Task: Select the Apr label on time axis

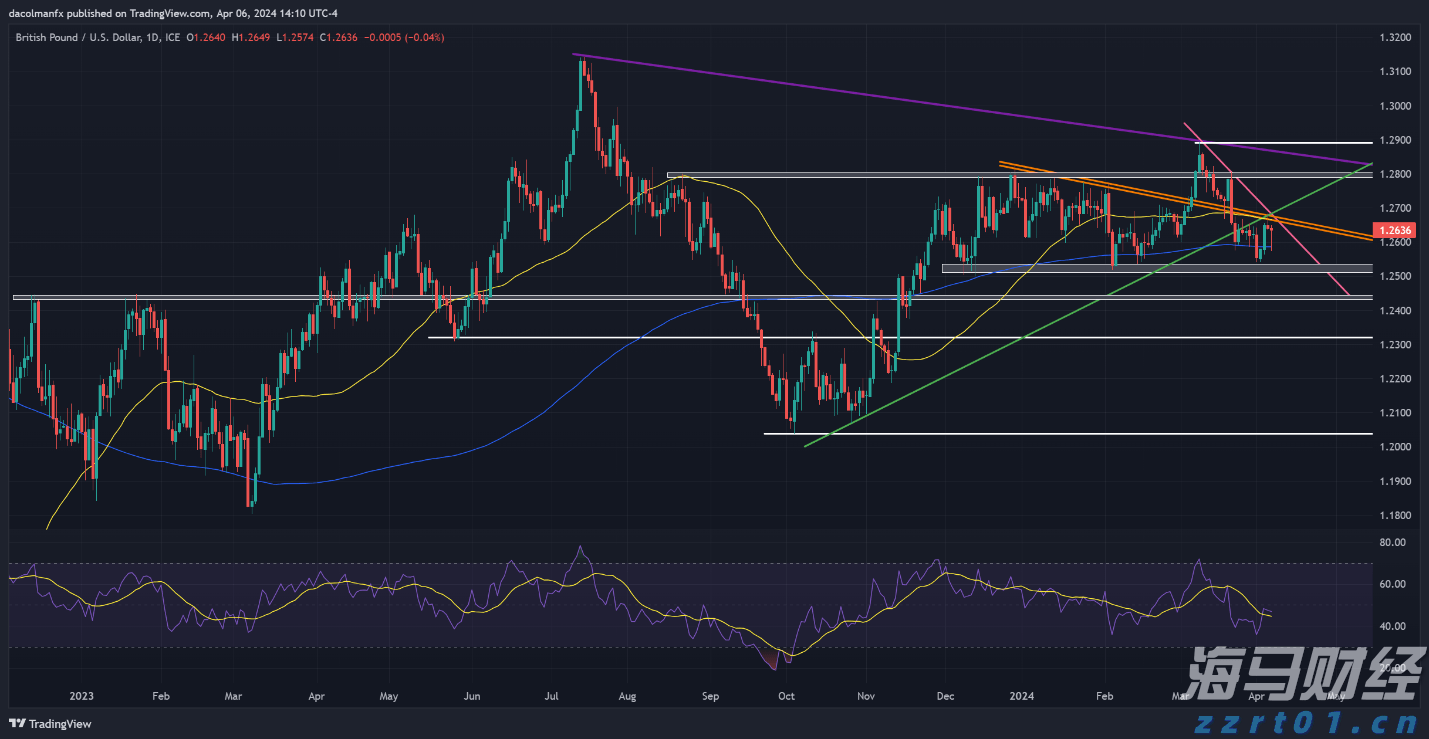Action: 1257,695
